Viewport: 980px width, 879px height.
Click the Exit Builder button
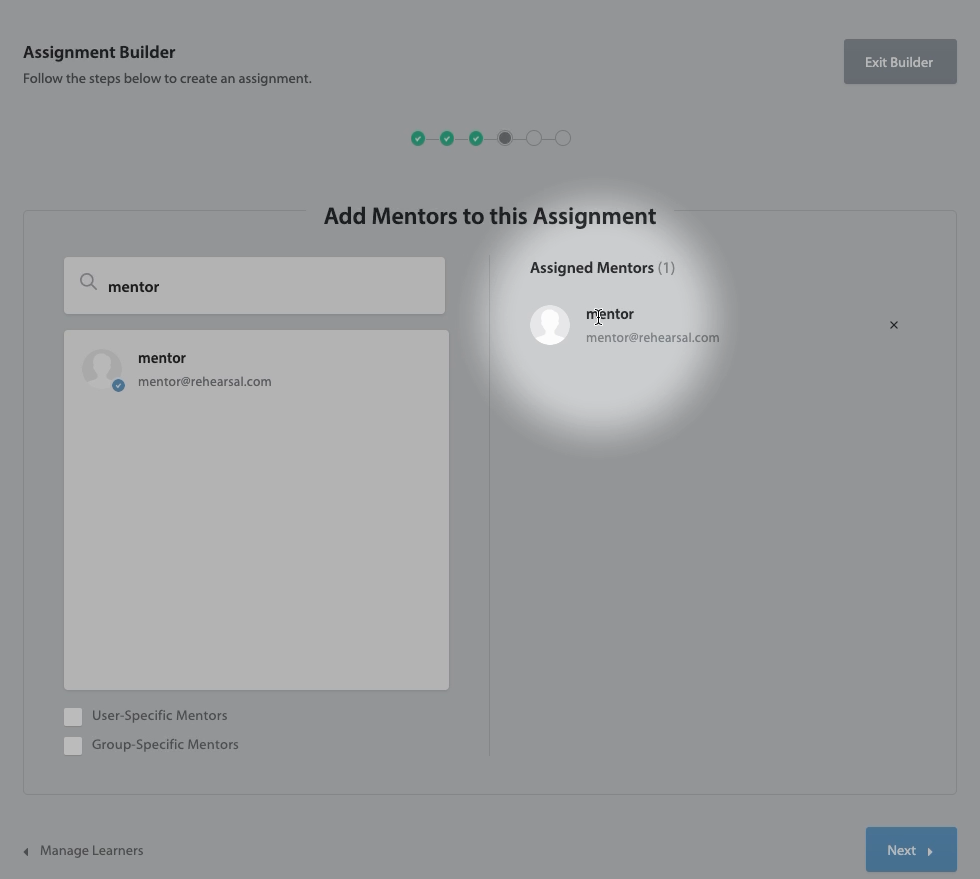click(x=899, y=62)
